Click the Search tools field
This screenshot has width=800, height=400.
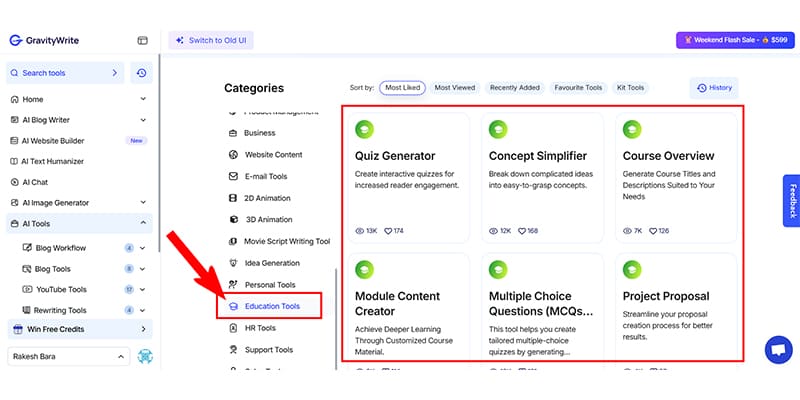click(x=65, y=73)
